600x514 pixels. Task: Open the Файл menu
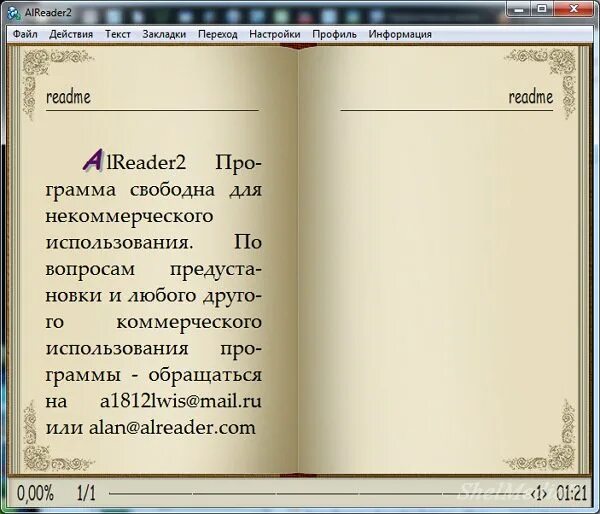point(25,34)
